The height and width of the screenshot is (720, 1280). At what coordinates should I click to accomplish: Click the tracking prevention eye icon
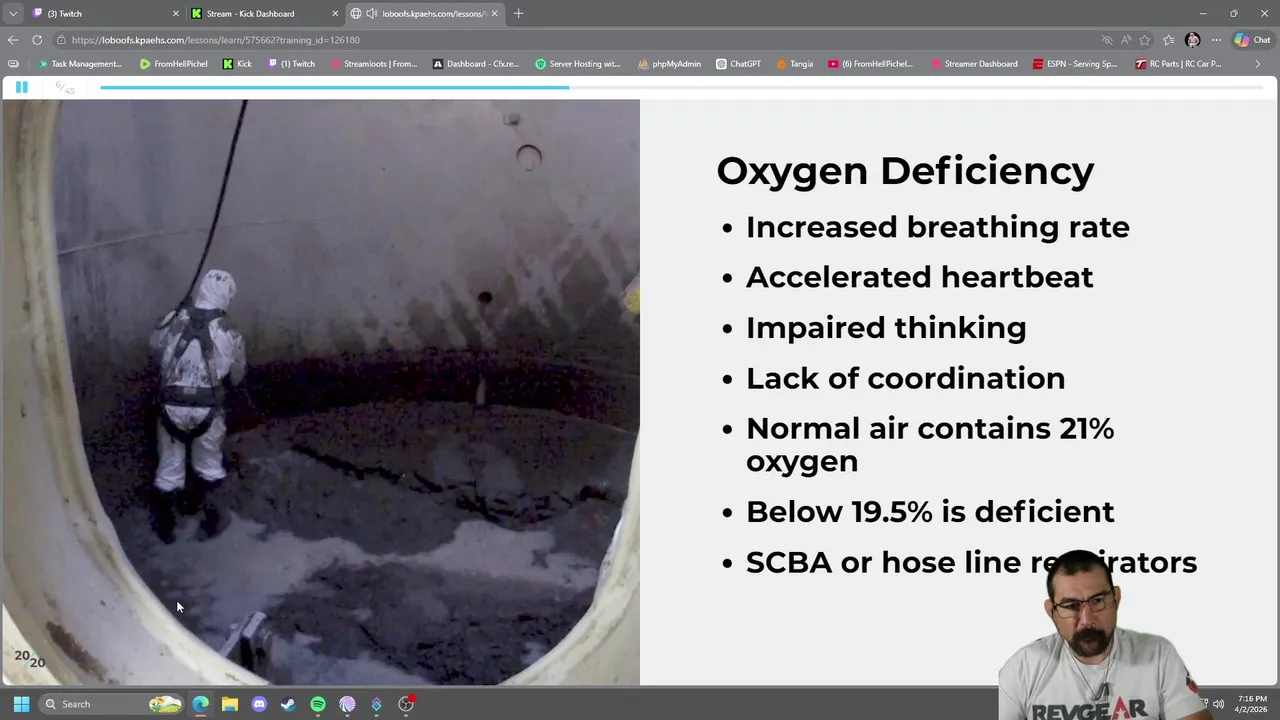1106,40
